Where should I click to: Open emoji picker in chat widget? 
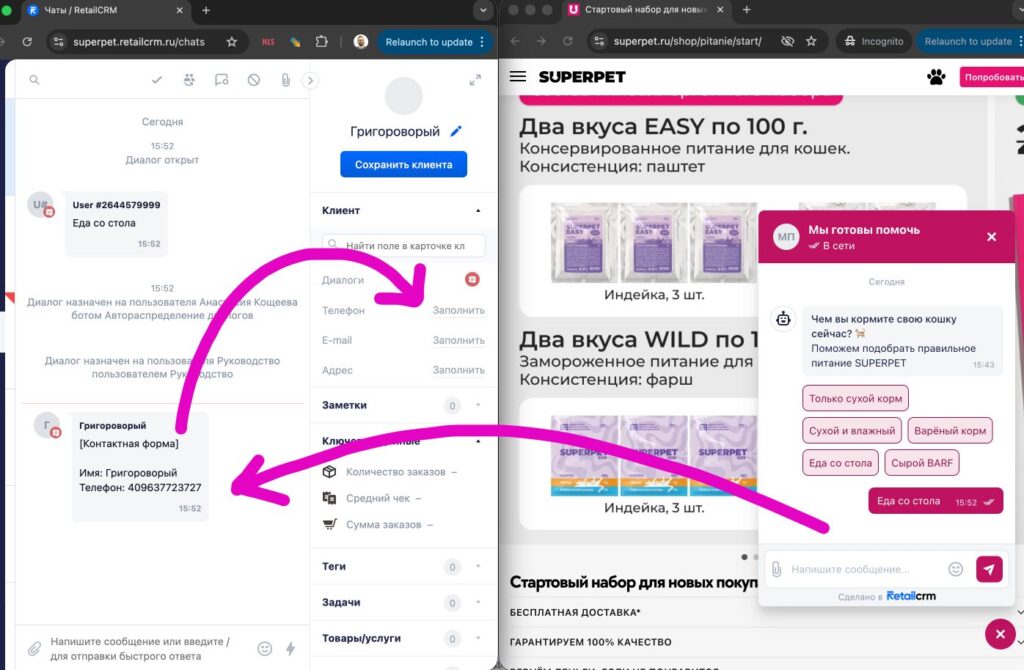[x=955, y=569]
